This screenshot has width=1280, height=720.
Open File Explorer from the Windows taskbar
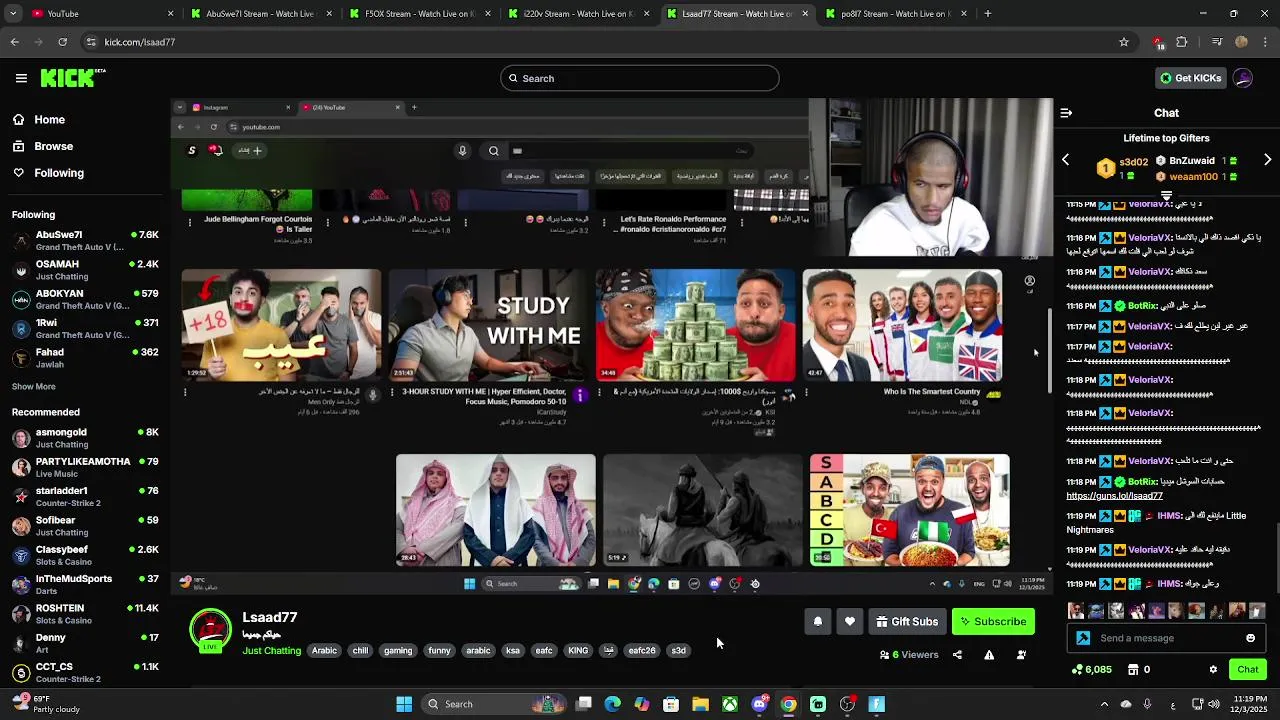(x=700, y=704)
